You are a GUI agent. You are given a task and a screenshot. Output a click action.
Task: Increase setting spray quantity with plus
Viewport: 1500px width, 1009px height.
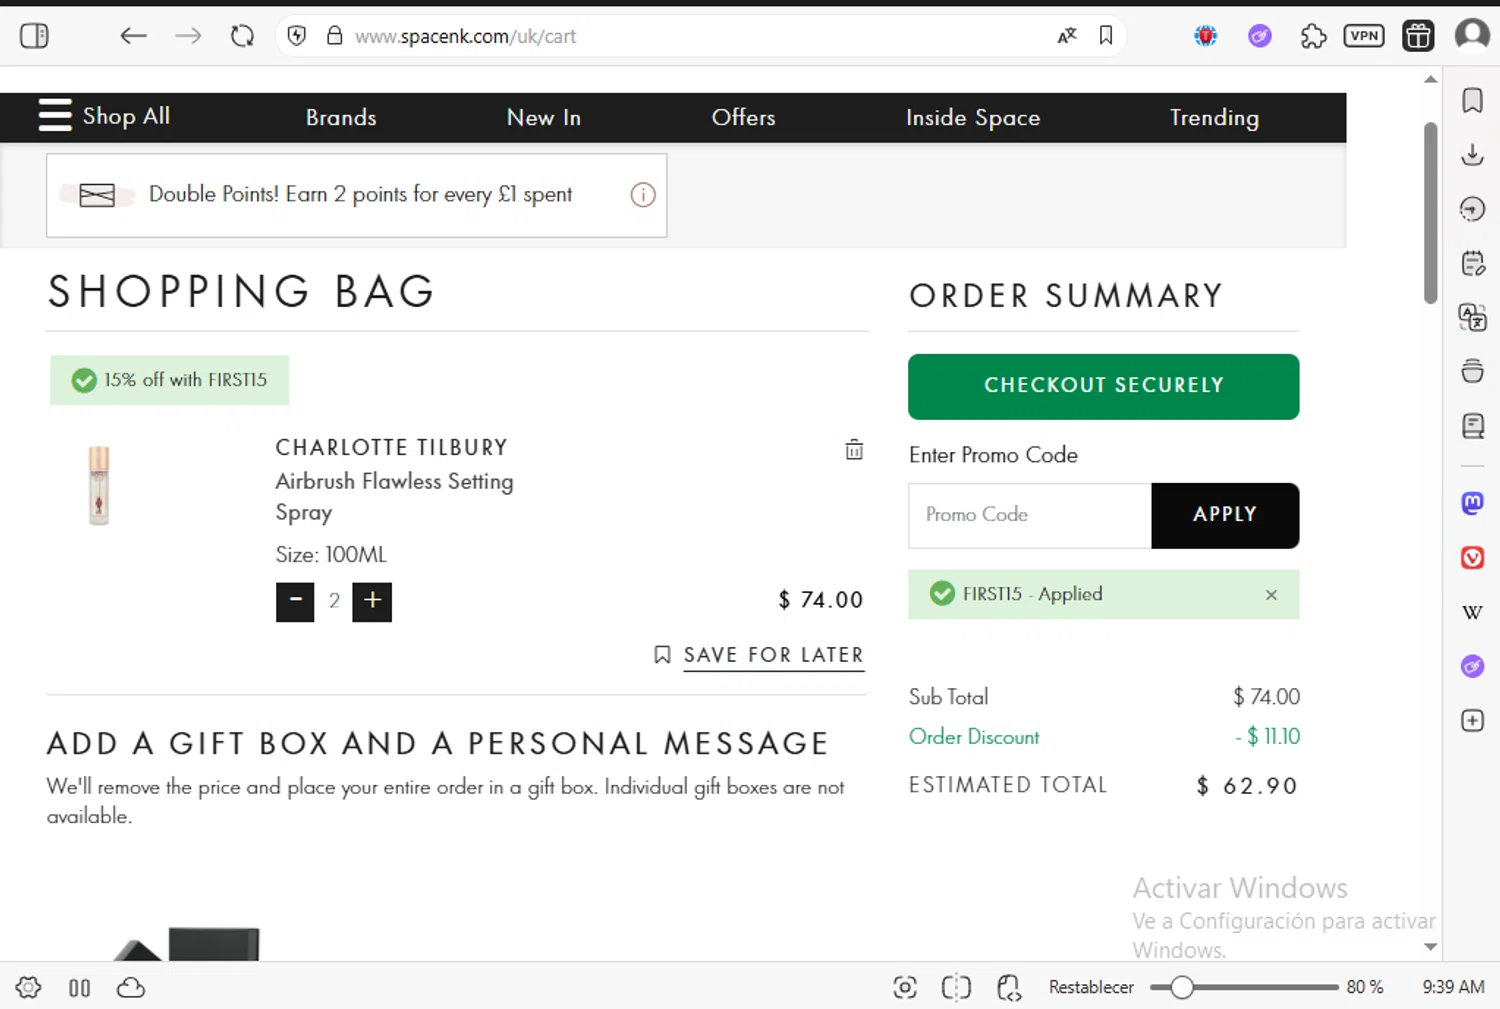372,601
